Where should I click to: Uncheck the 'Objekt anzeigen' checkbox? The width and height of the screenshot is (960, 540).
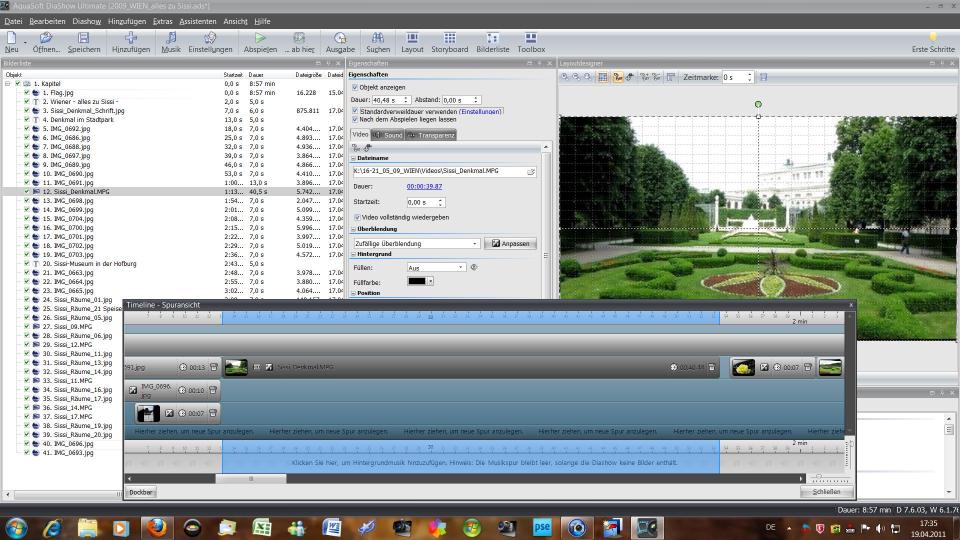click(x=355, y=87)
